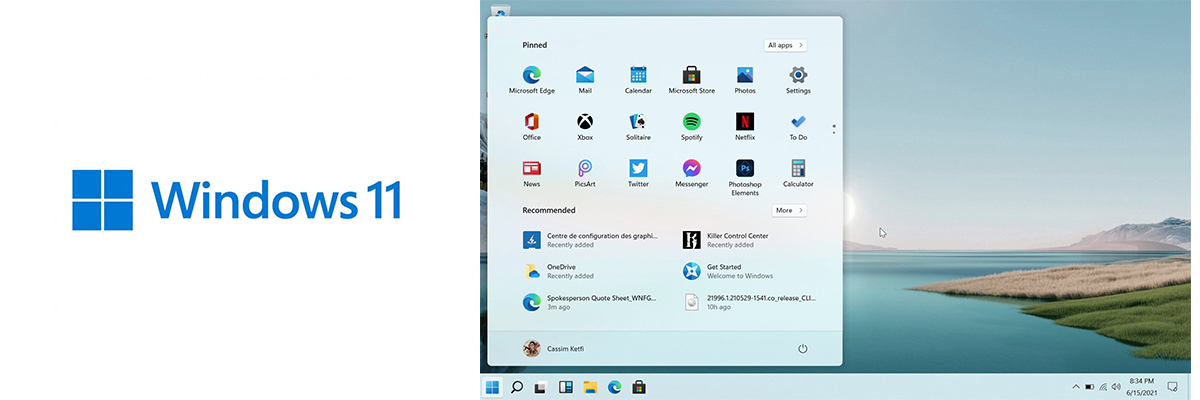Image resolution: width=1200 pixels, height=400 pixels.
Task: Open Task View on the taskbar
Action: click(x=541, y=387)
